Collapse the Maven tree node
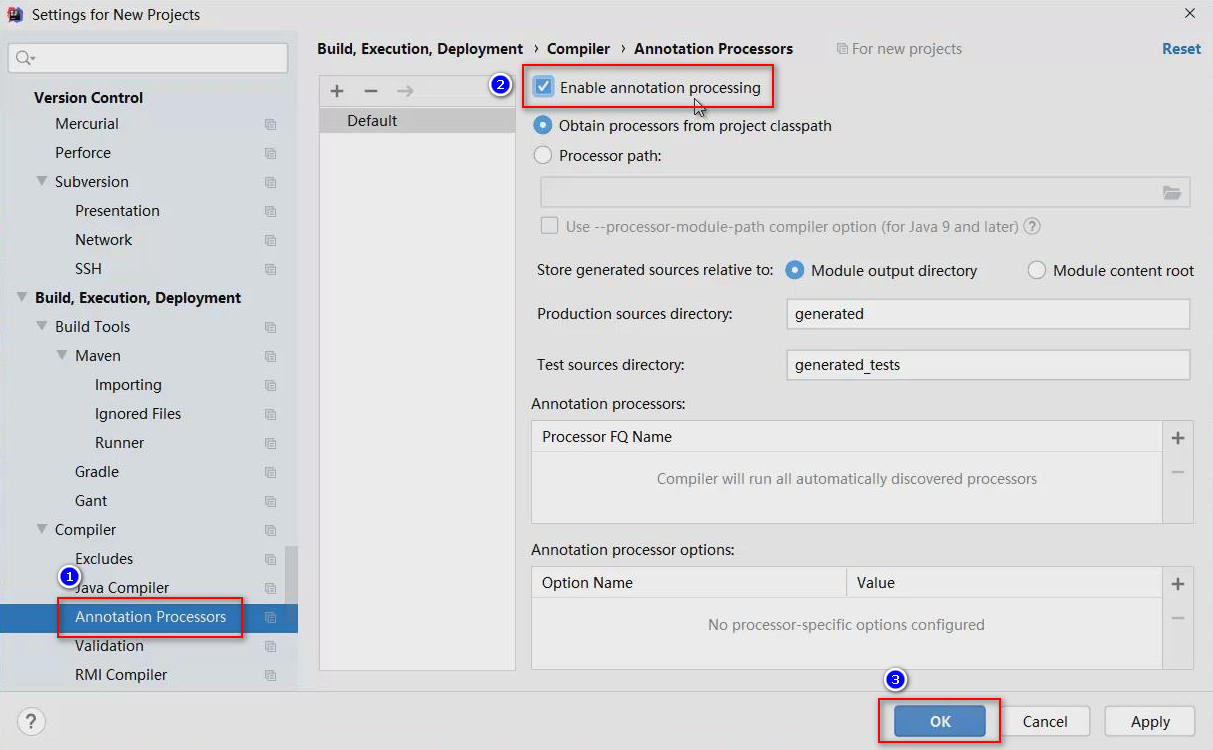This screenshot has width=1213, height=750. 62,356
